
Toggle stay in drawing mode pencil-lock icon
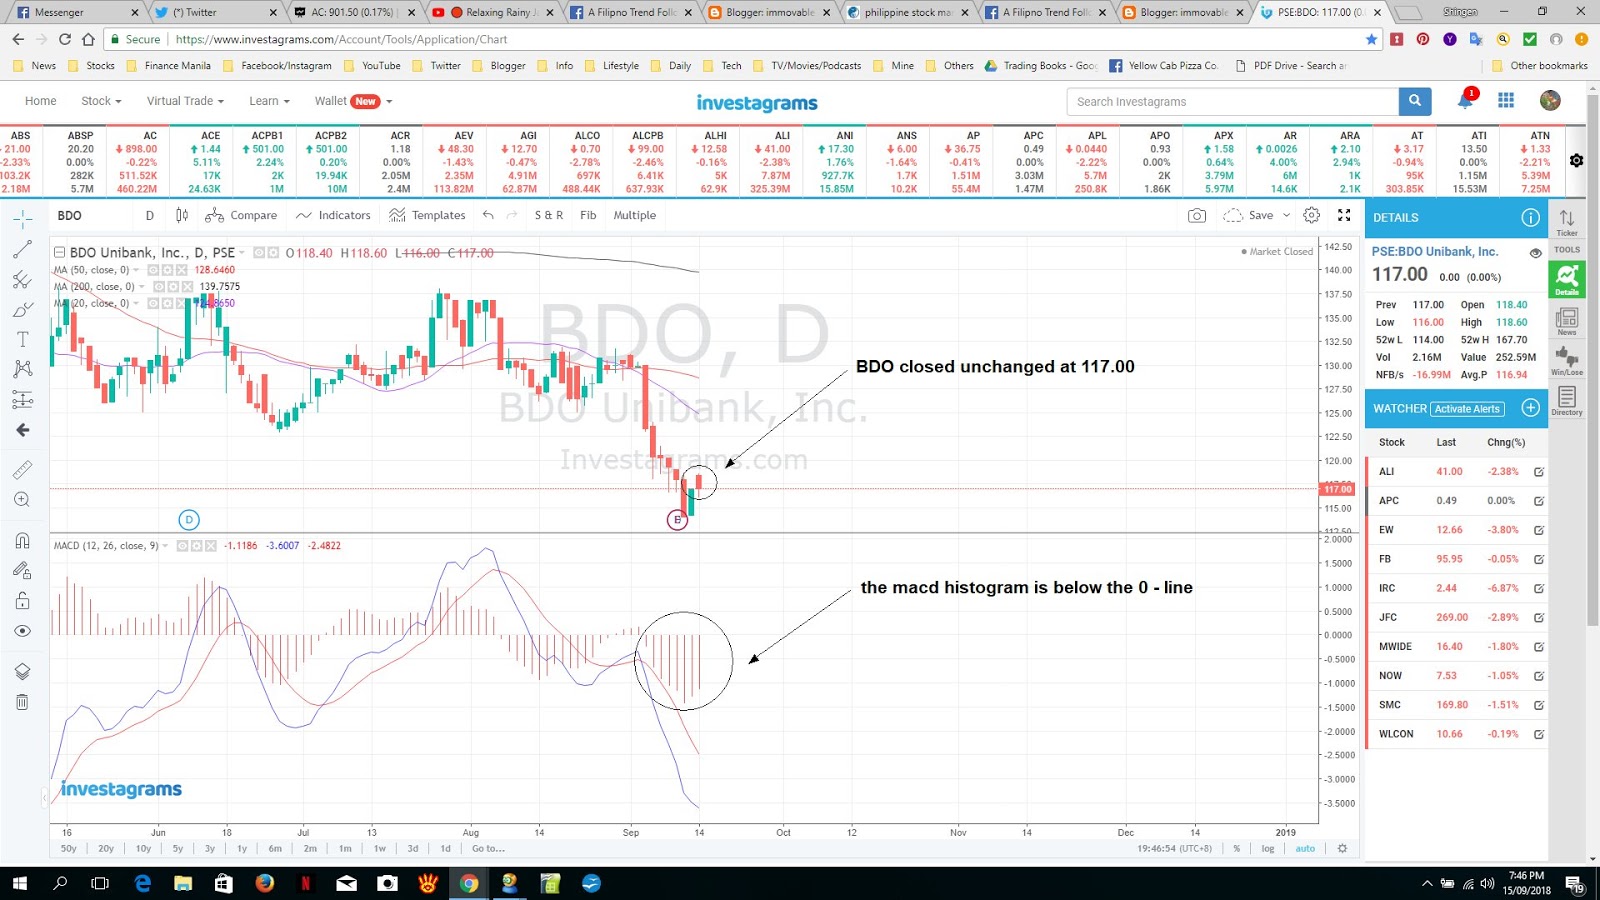click(x=22, y=570)
